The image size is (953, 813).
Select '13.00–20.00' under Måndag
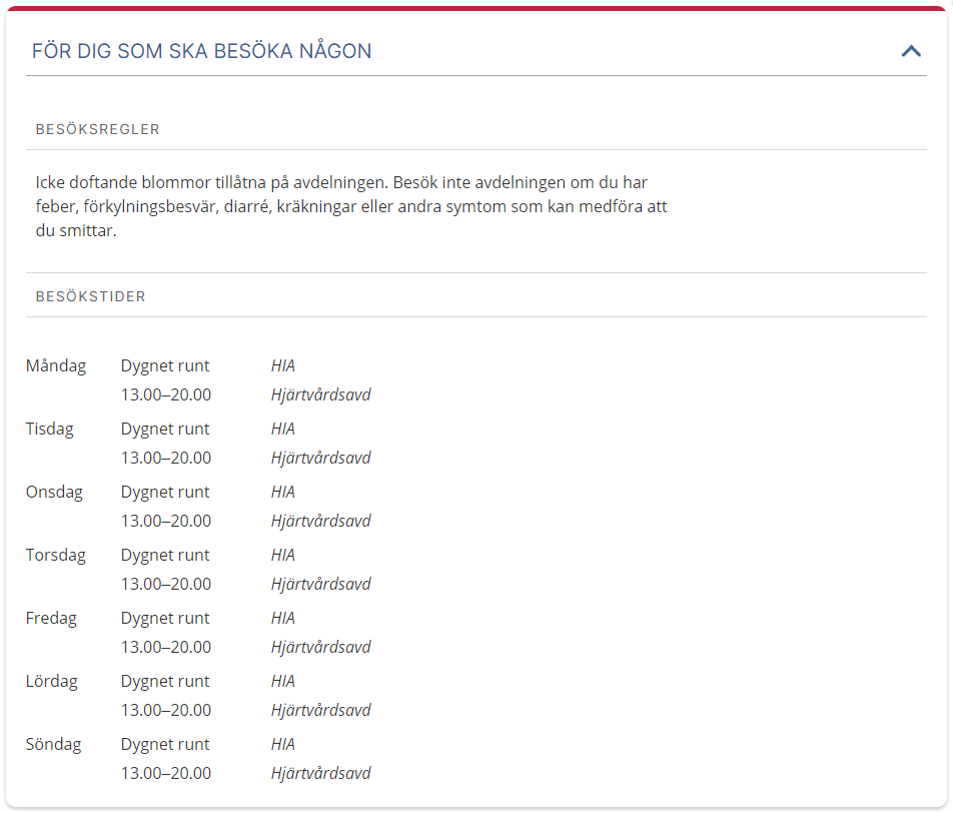166,395
